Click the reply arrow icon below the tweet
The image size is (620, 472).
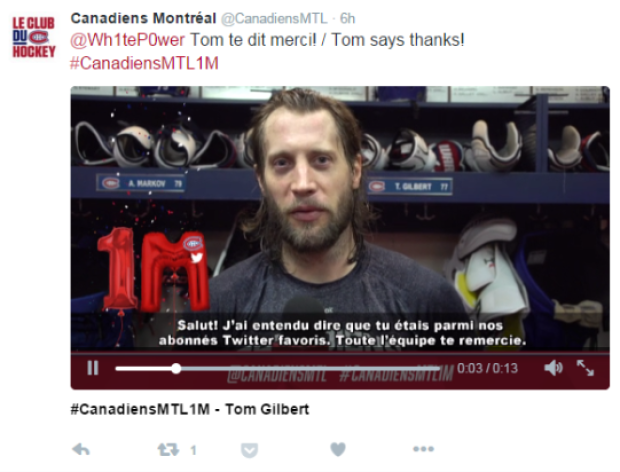(81, 449)
